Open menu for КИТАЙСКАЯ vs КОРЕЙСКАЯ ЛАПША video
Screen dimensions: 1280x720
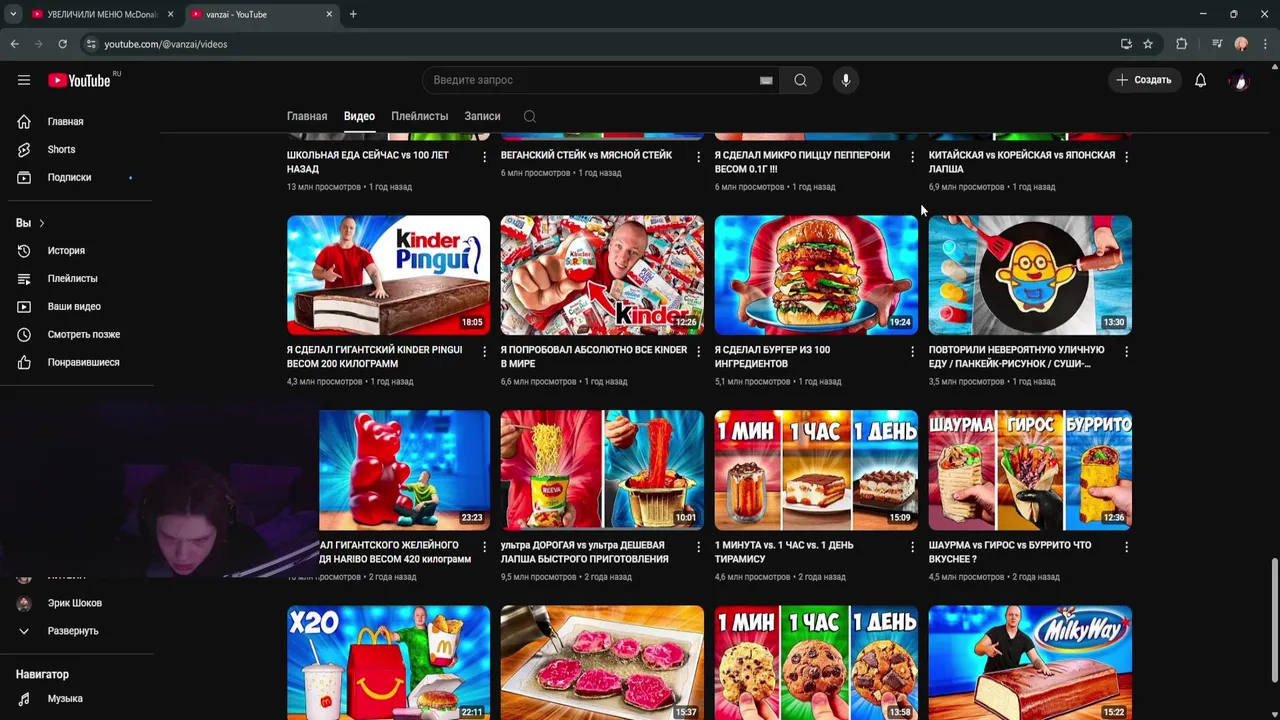1126,157
